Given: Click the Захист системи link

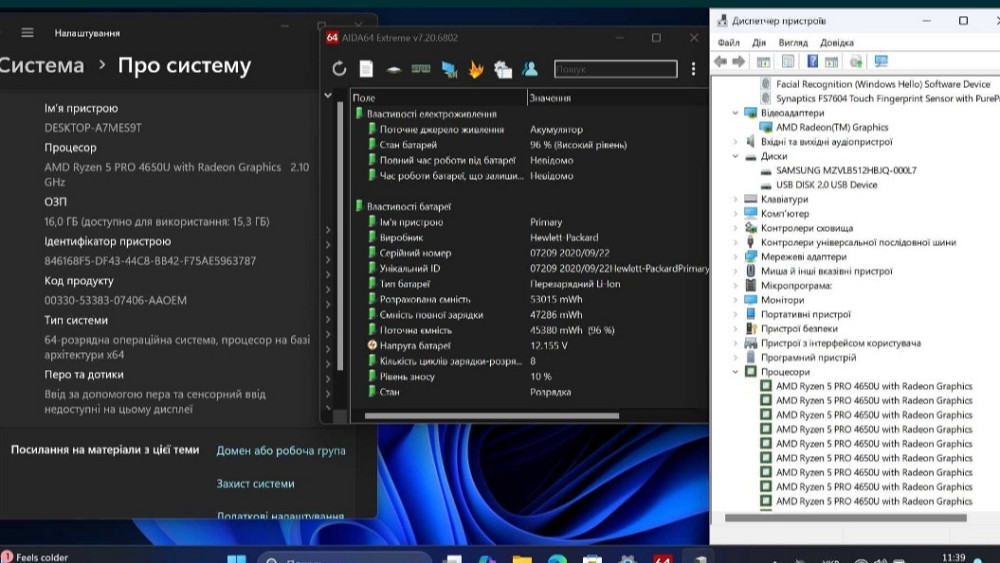Looking at the screenshot, I should click(x=256, y=484).
